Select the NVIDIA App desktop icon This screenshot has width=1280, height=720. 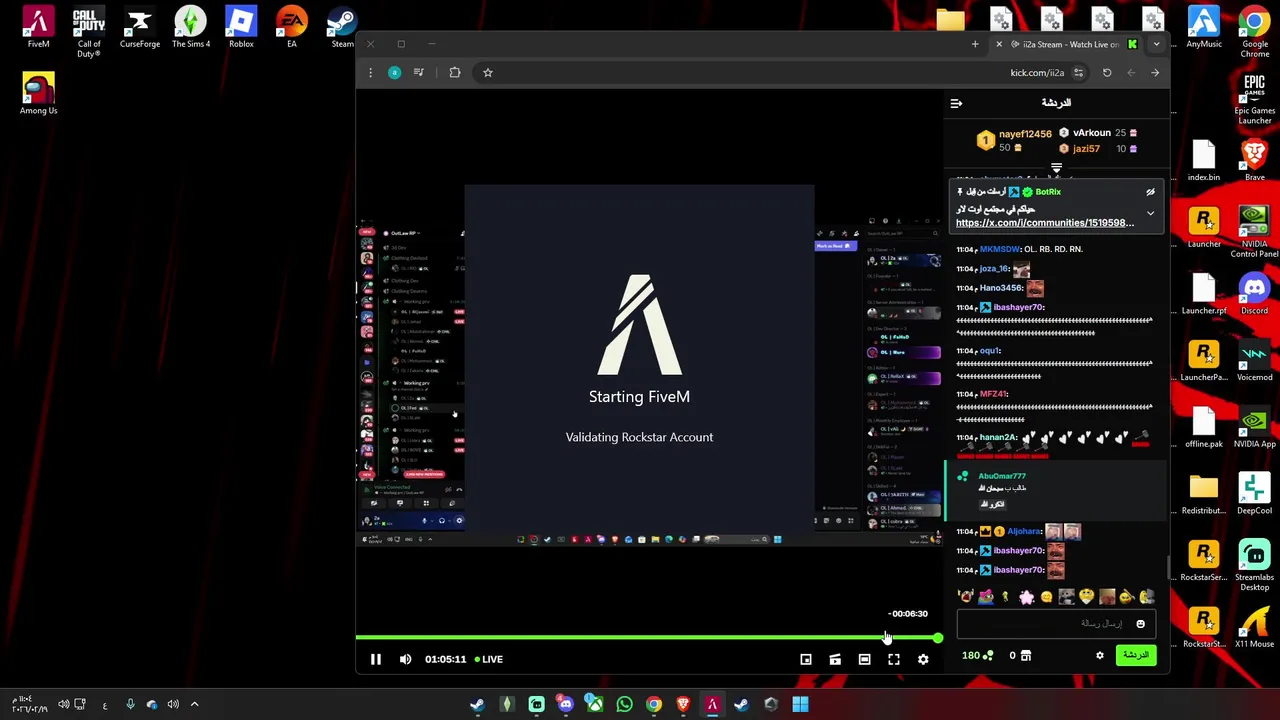pyautogui.click(x=1254, y=428)
